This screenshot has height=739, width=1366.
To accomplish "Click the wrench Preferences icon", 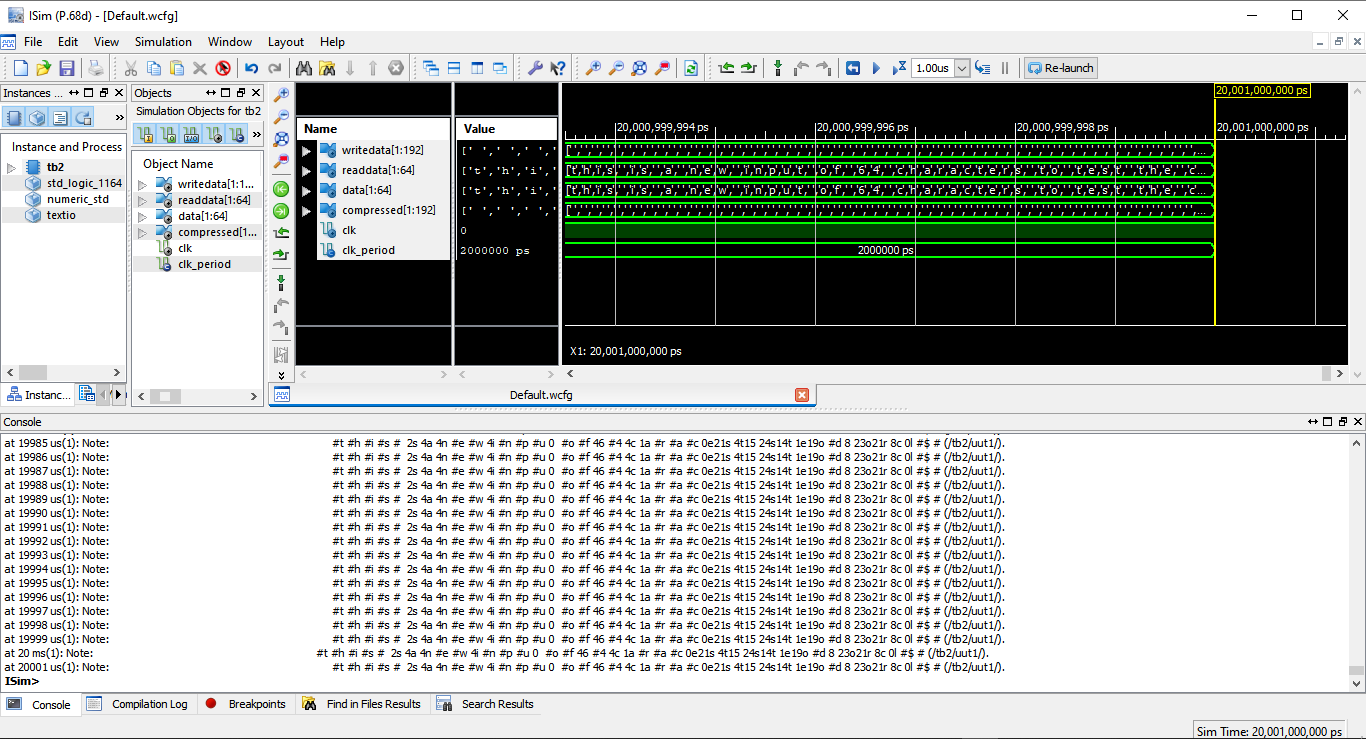I will (535, 68).
